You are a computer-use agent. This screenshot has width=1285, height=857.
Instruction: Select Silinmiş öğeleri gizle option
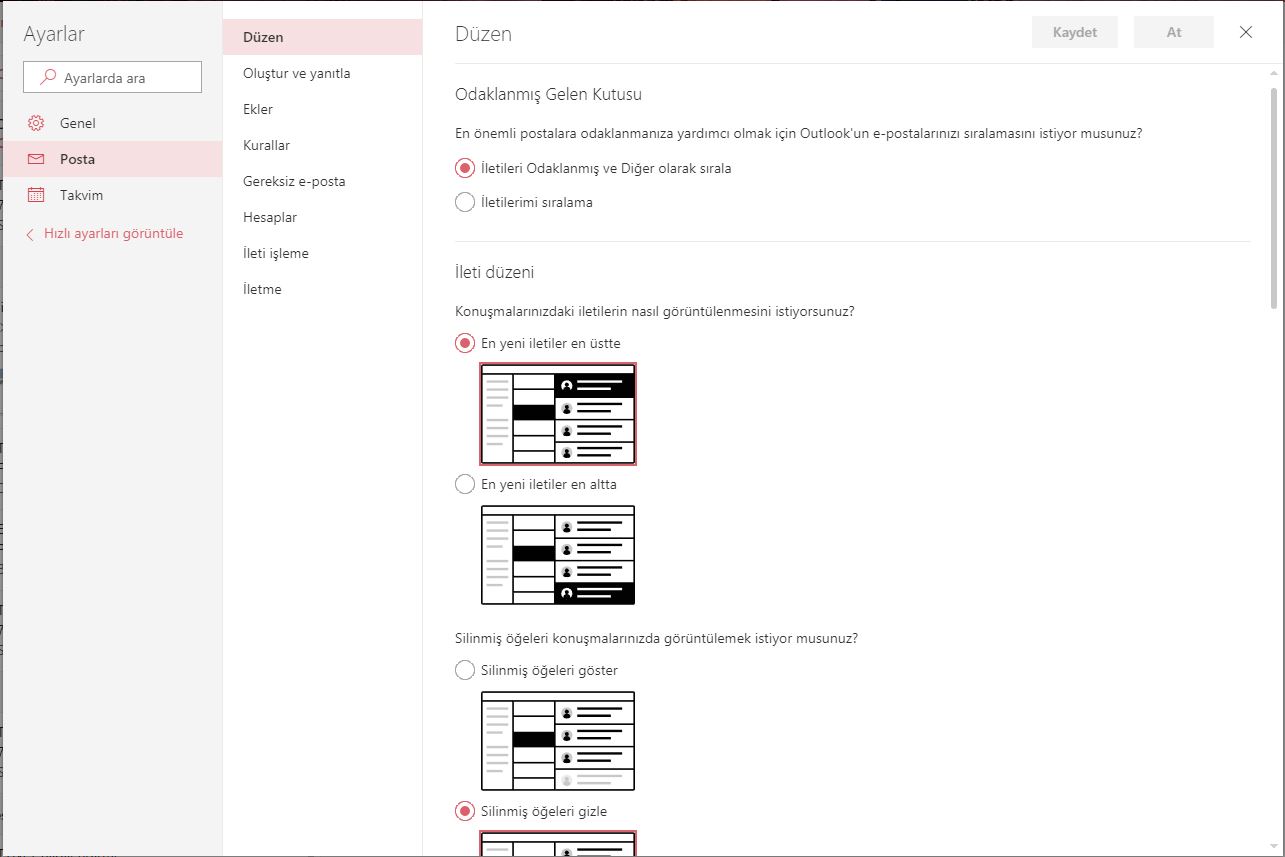click(464, 811)
